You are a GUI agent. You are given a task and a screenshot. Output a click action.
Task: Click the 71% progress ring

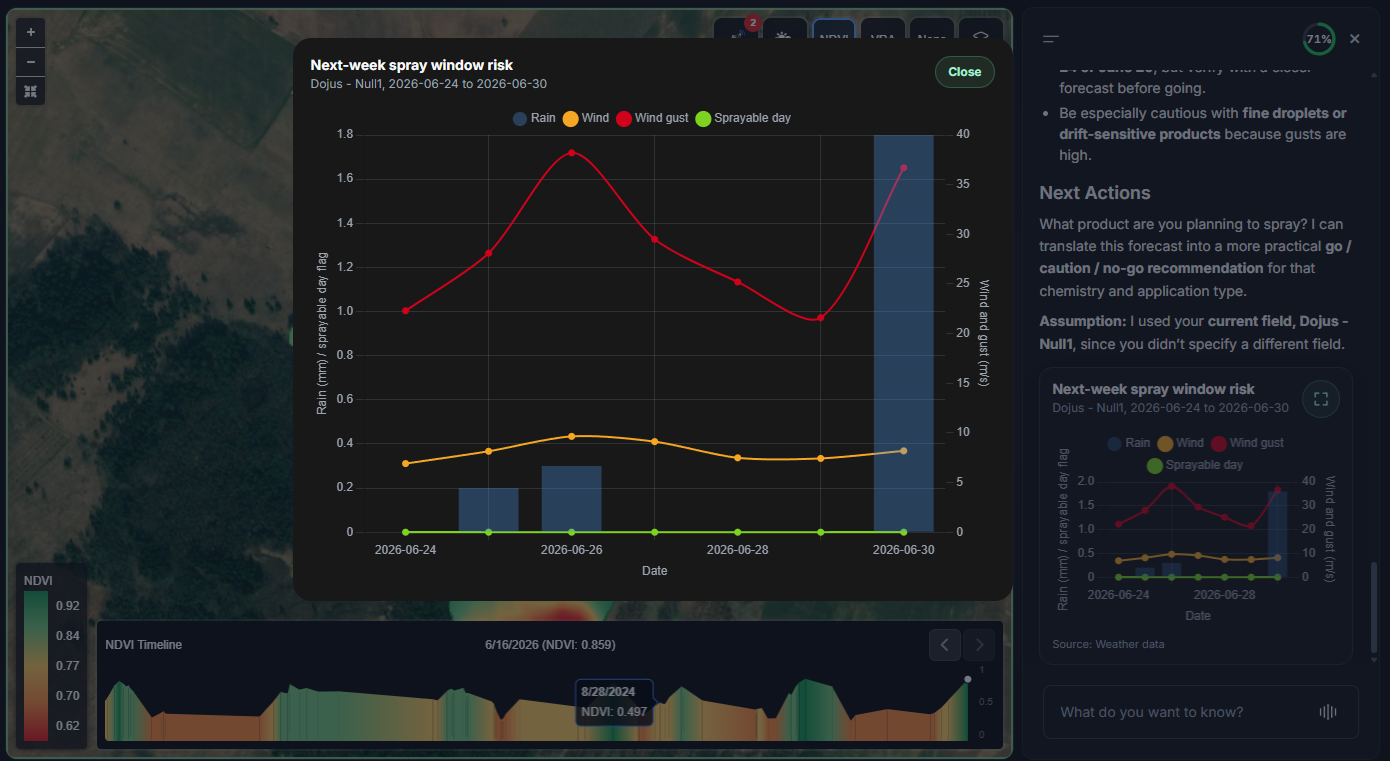point(1319,39)
